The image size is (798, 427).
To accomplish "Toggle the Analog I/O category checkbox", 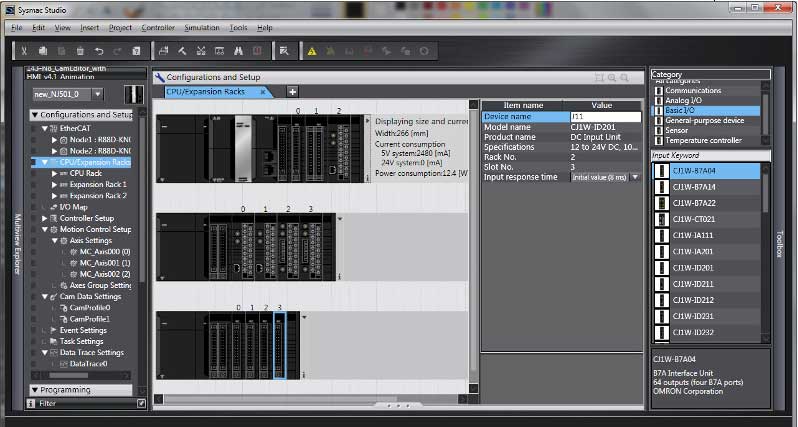I will click(658, 100).
